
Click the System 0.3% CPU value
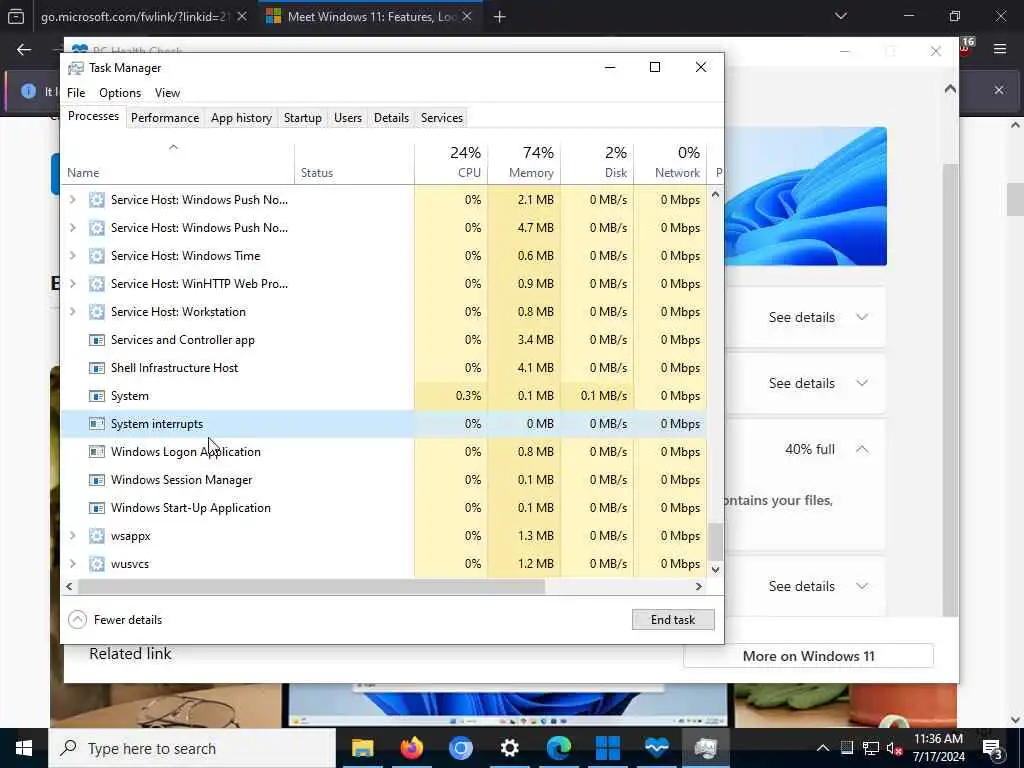tap(468, 396)
